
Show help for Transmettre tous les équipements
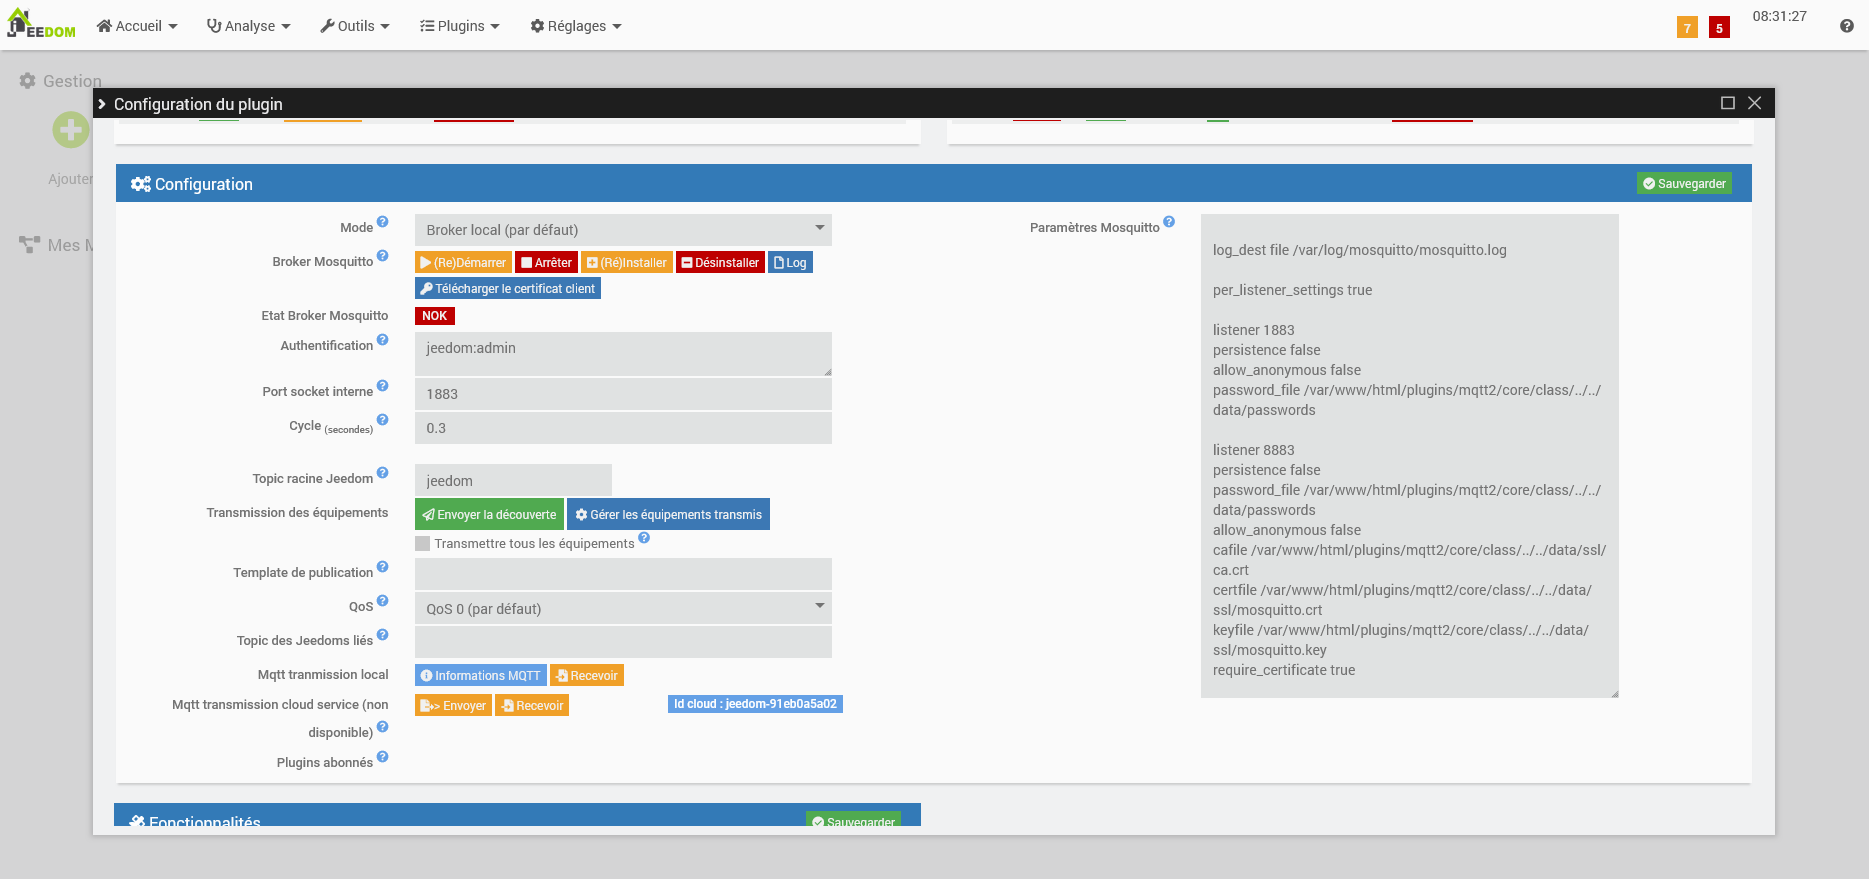point(644,538)
